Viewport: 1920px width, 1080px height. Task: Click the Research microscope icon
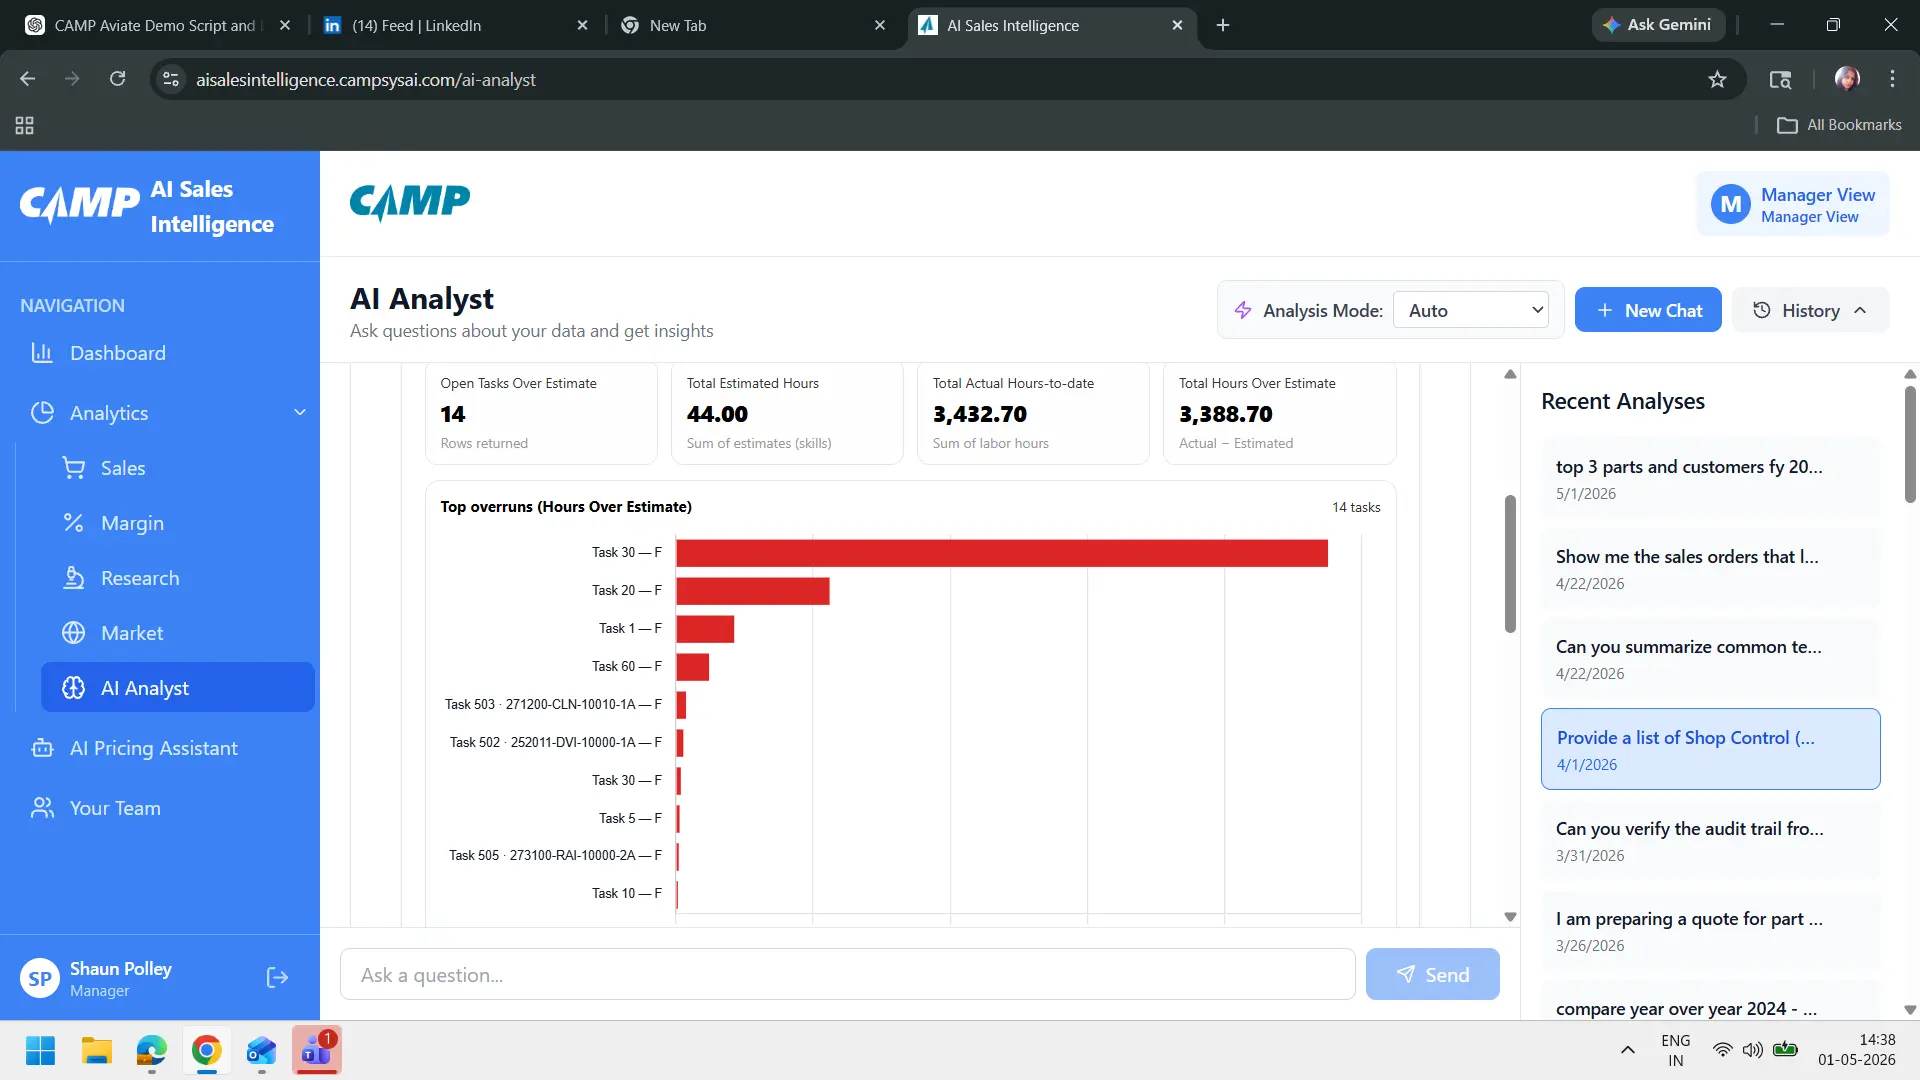pos(73,578)
